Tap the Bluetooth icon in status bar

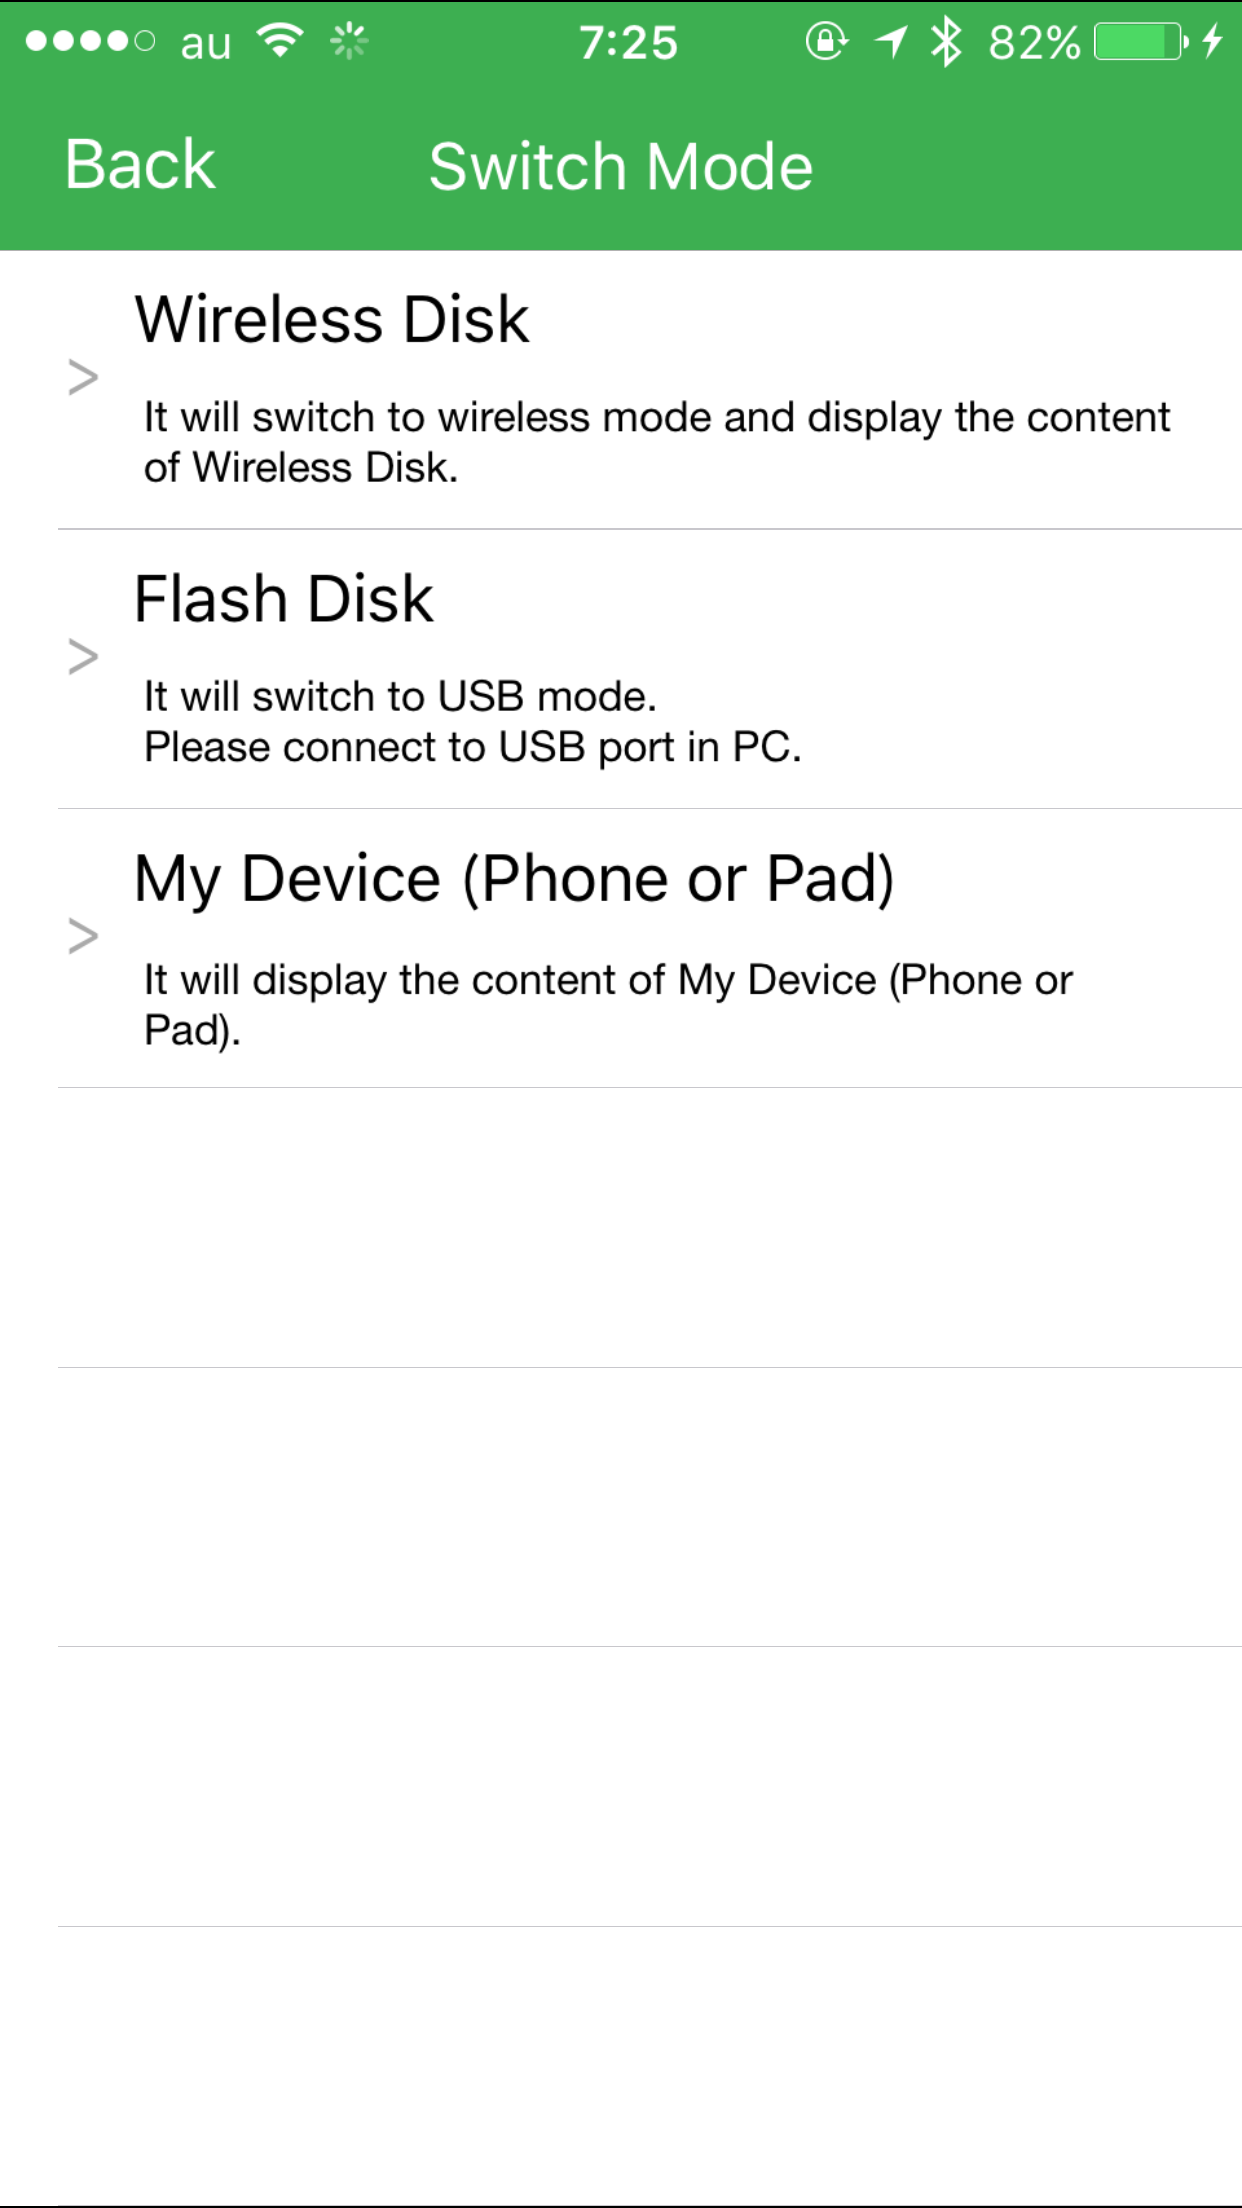click(x=945, y=42)
